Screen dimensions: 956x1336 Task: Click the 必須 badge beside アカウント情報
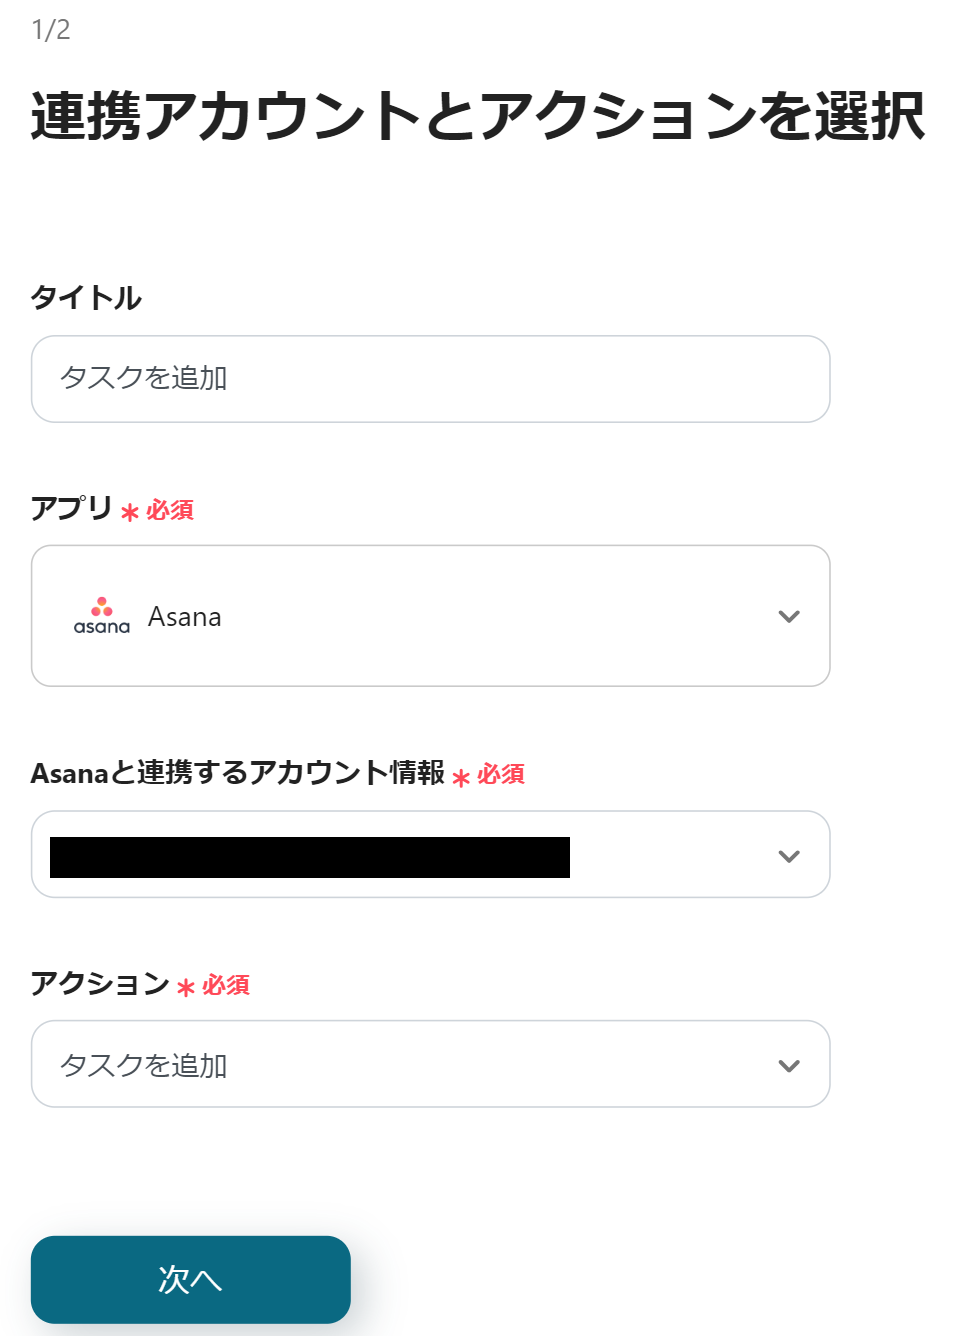pyautogui.click(x=501, y=774)
